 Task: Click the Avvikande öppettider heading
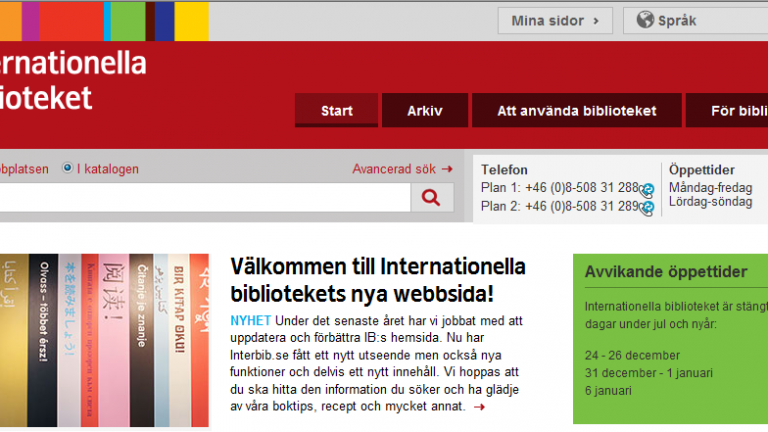click(666, 272)
